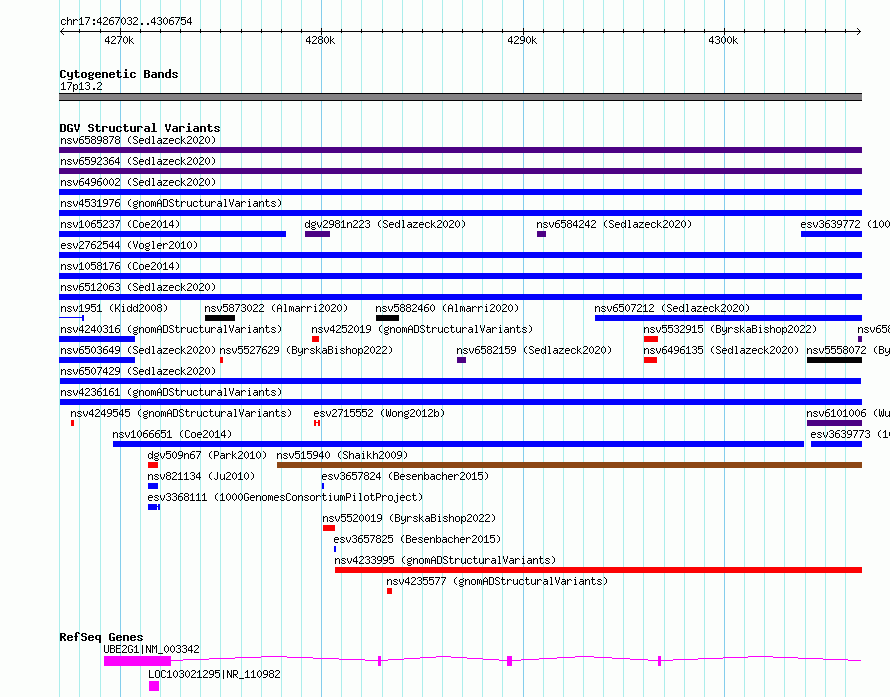Click the tiny red nsv5527629 marker
This screenshot has height=697, width=890.
pyautogui.click(x=221, y=360)
